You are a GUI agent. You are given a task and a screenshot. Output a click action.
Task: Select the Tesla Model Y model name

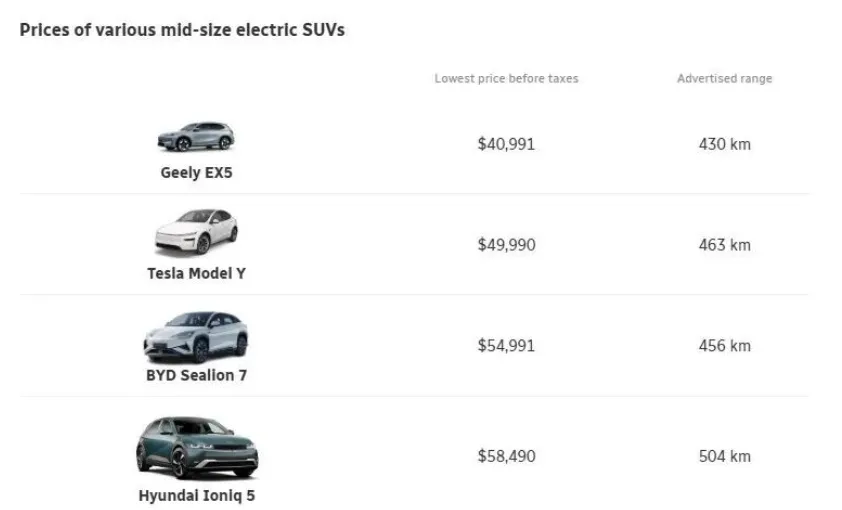click(196, 273)
